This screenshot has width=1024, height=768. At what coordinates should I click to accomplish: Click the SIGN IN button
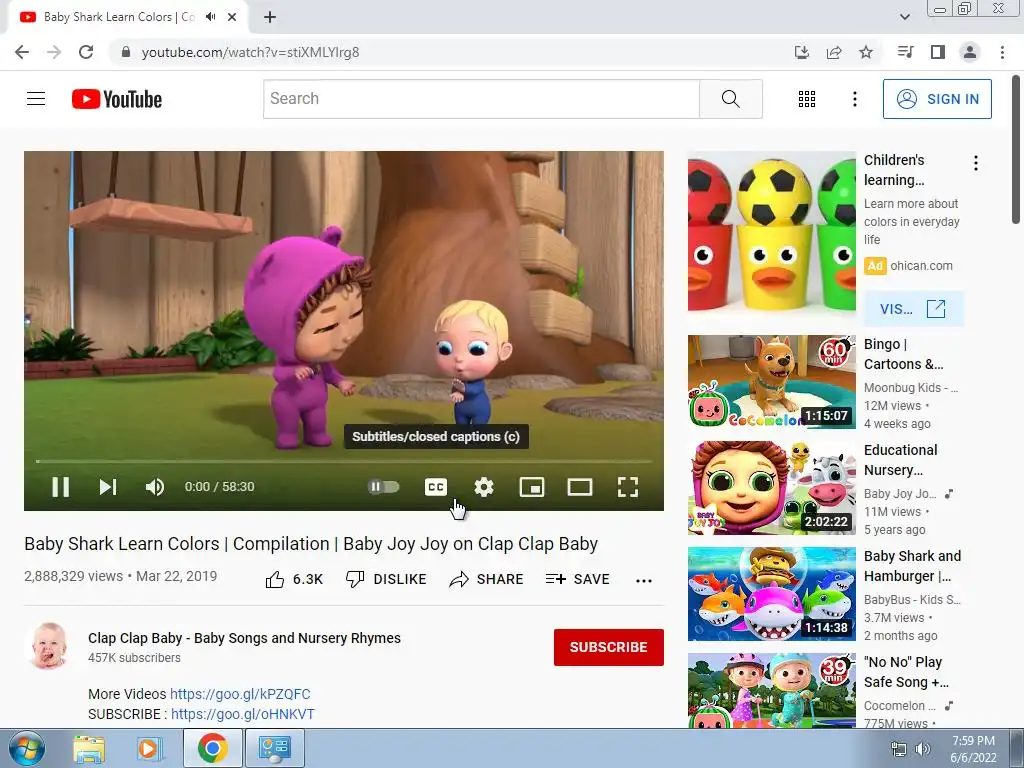937,99
